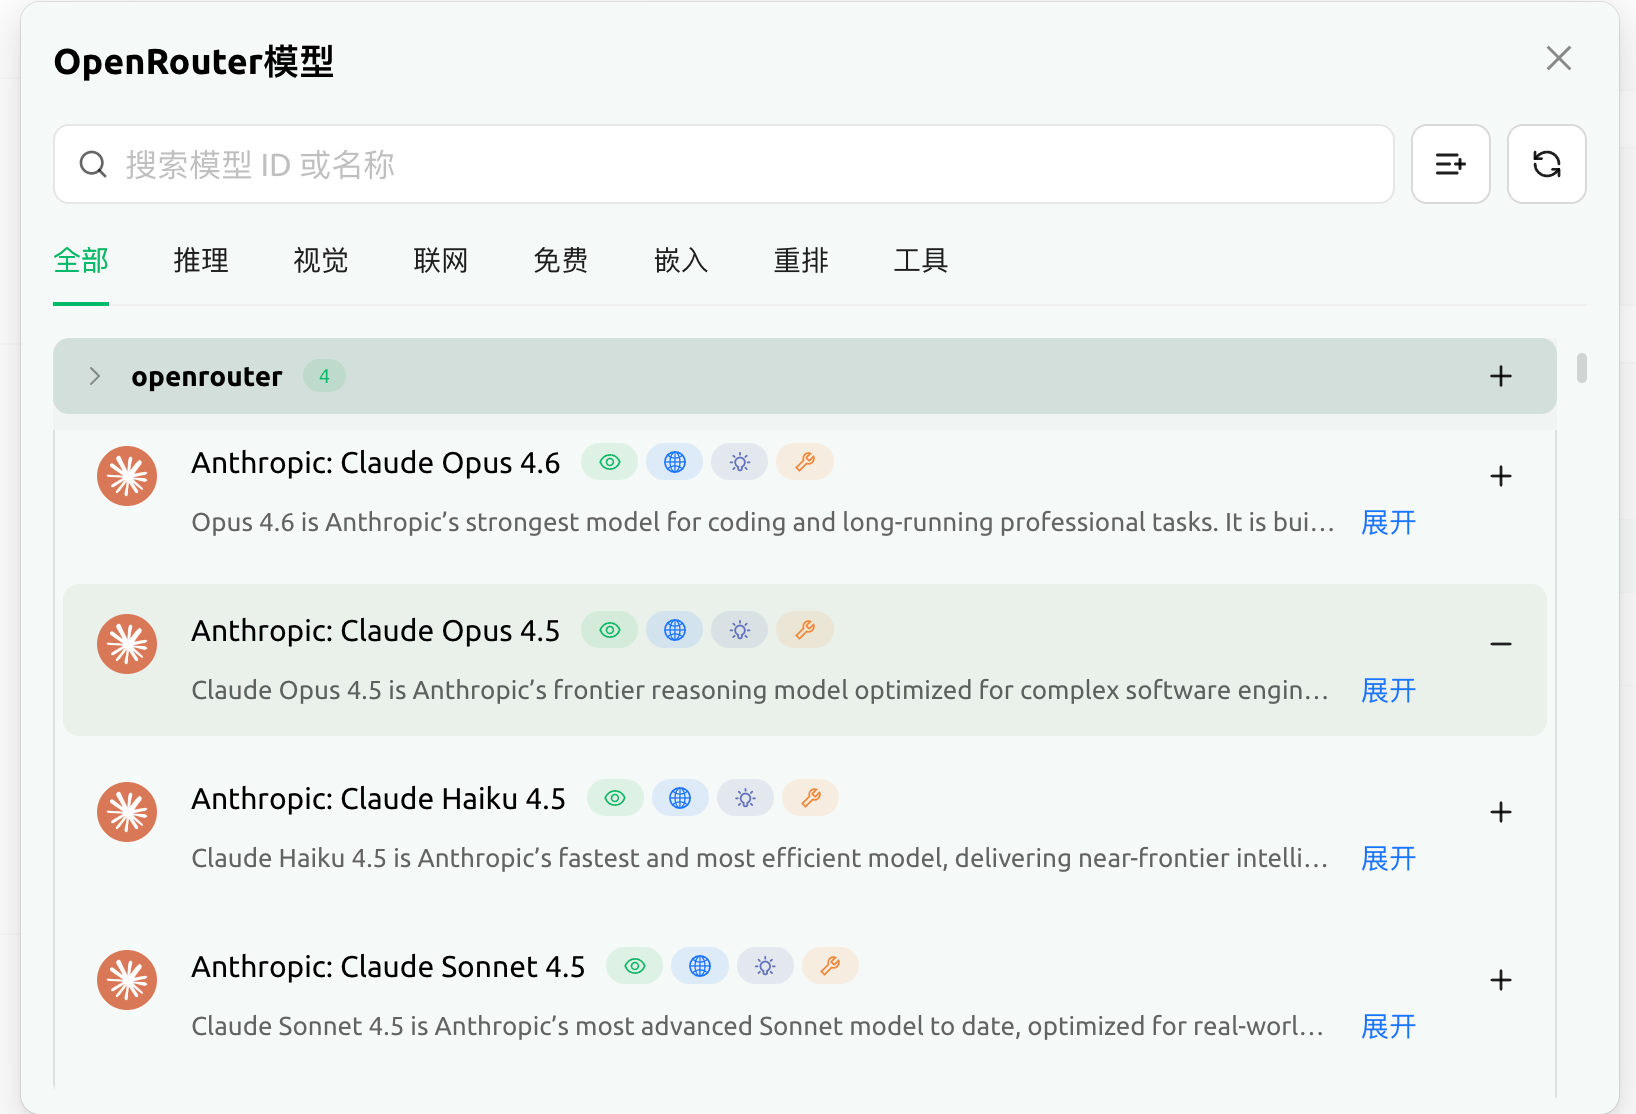Focus the model ID search field
This screenshot has height=1114, width=1636.
point(724,164)
